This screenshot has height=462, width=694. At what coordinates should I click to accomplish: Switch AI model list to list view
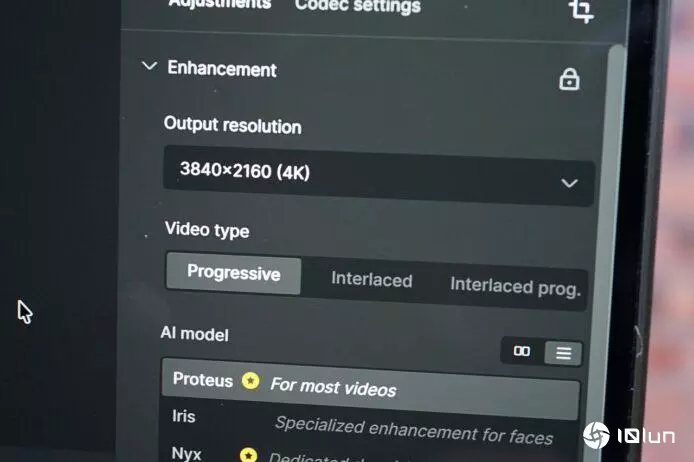pos(563,353)
